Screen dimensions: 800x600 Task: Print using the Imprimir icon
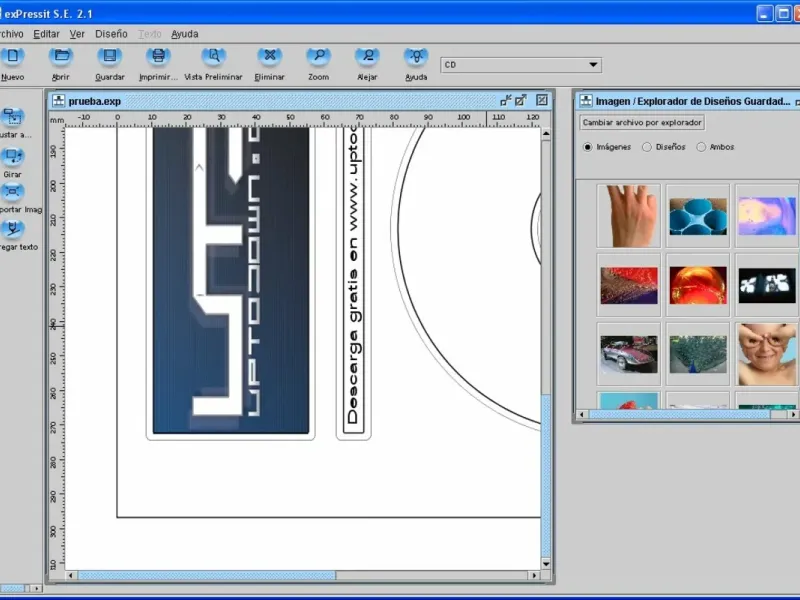point(158,57)
